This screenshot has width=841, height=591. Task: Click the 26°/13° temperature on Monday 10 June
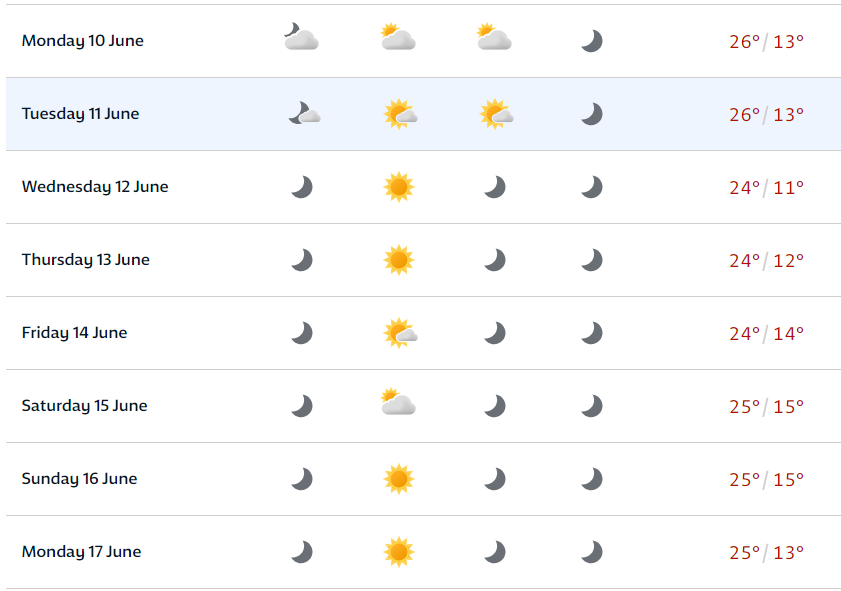pos(766,42)
